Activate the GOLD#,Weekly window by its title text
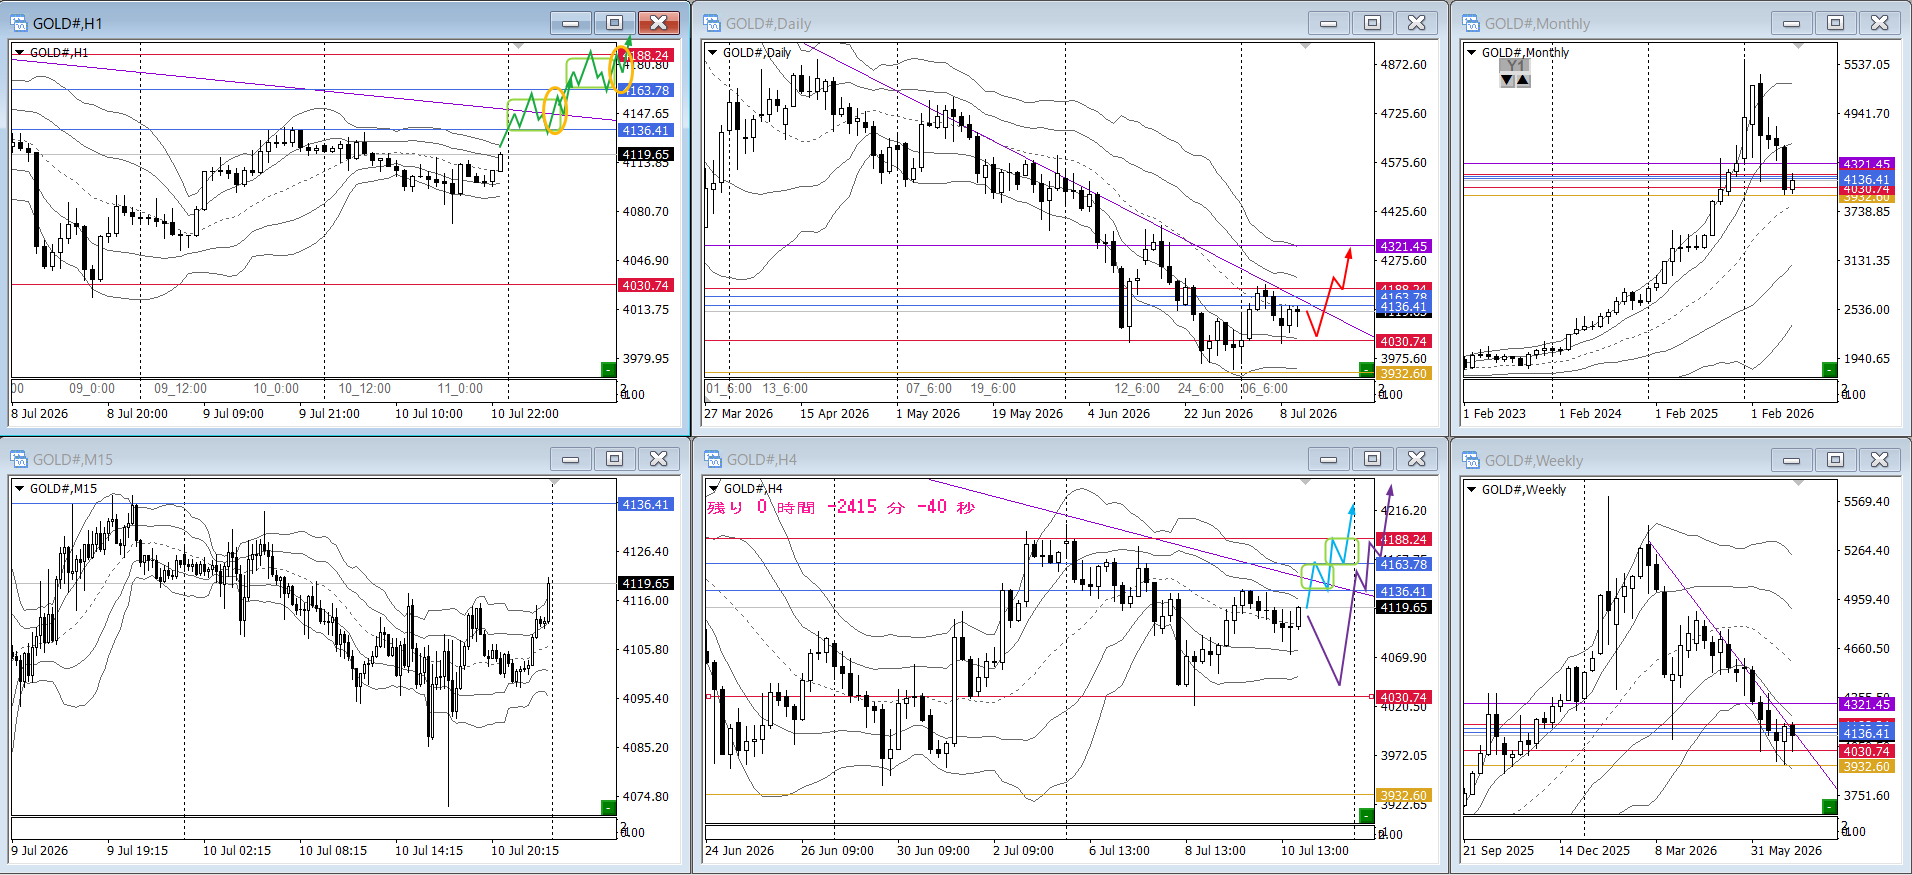 [1533, 461]
